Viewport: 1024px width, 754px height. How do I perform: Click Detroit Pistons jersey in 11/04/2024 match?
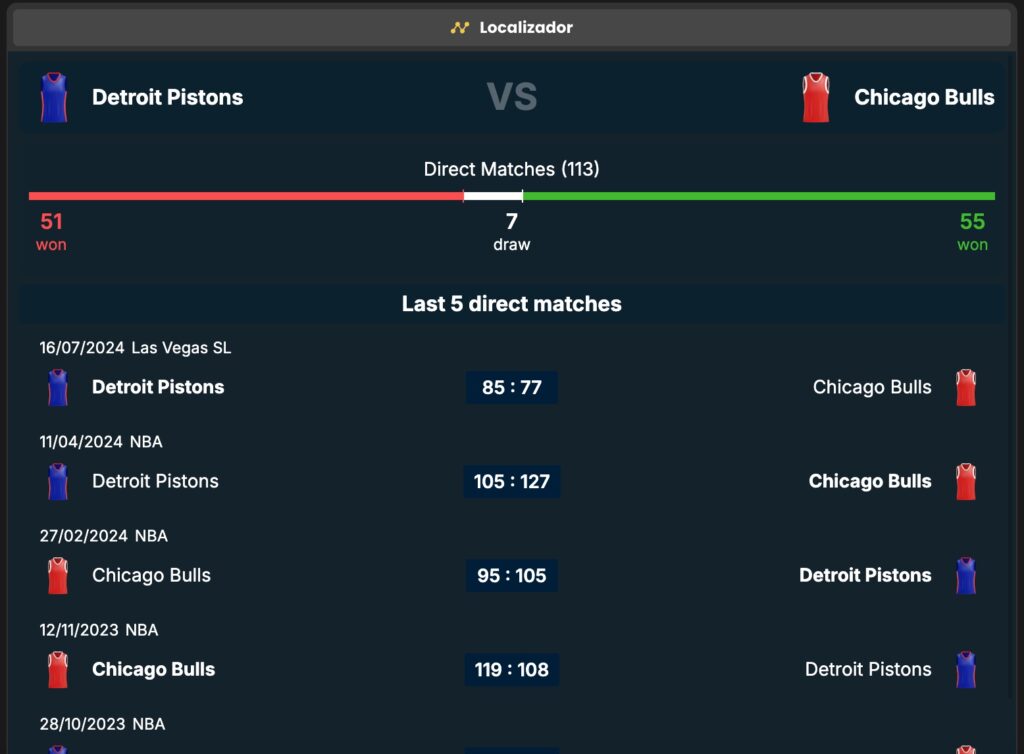[58, 481]
